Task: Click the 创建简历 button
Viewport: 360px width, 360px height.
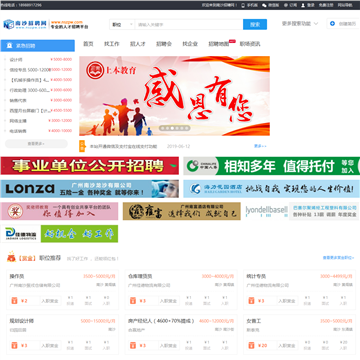Action: (343, 24)
